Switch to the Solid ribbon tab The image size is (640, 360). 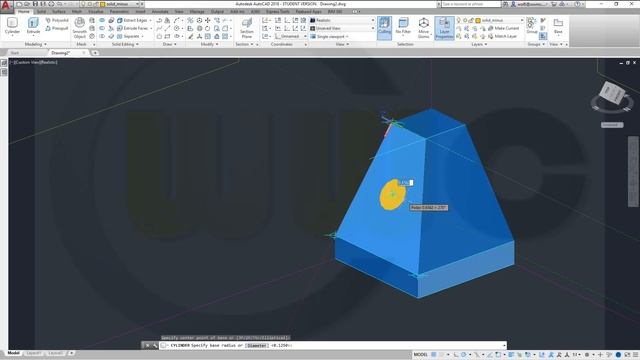click(41, 11)
